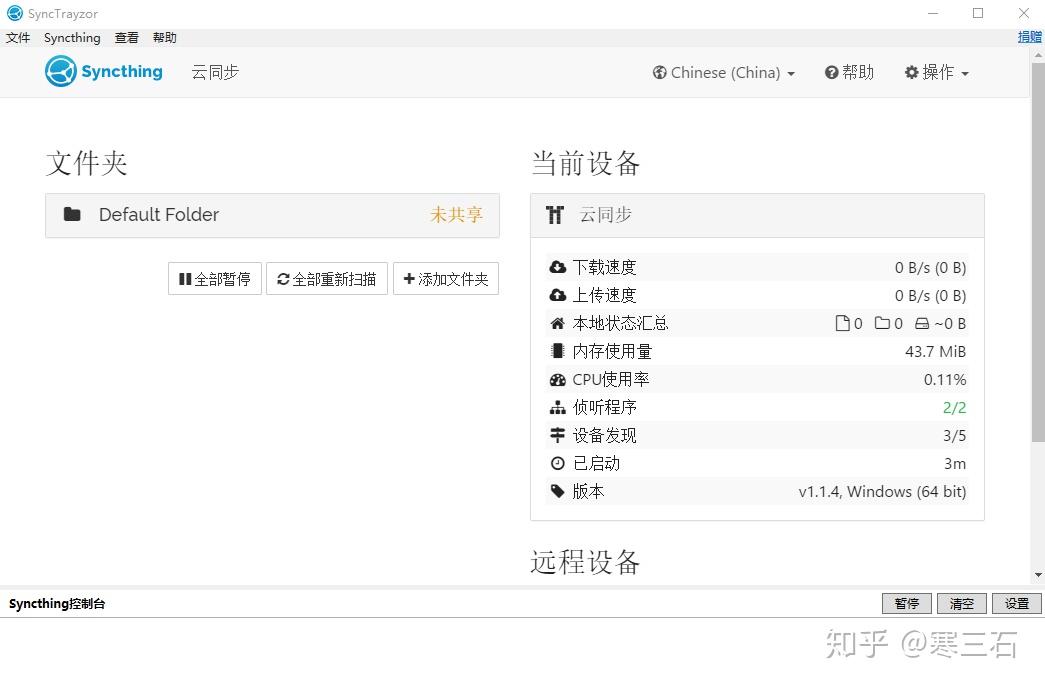Click the 云同步 device bars icon

click(557, 214)
